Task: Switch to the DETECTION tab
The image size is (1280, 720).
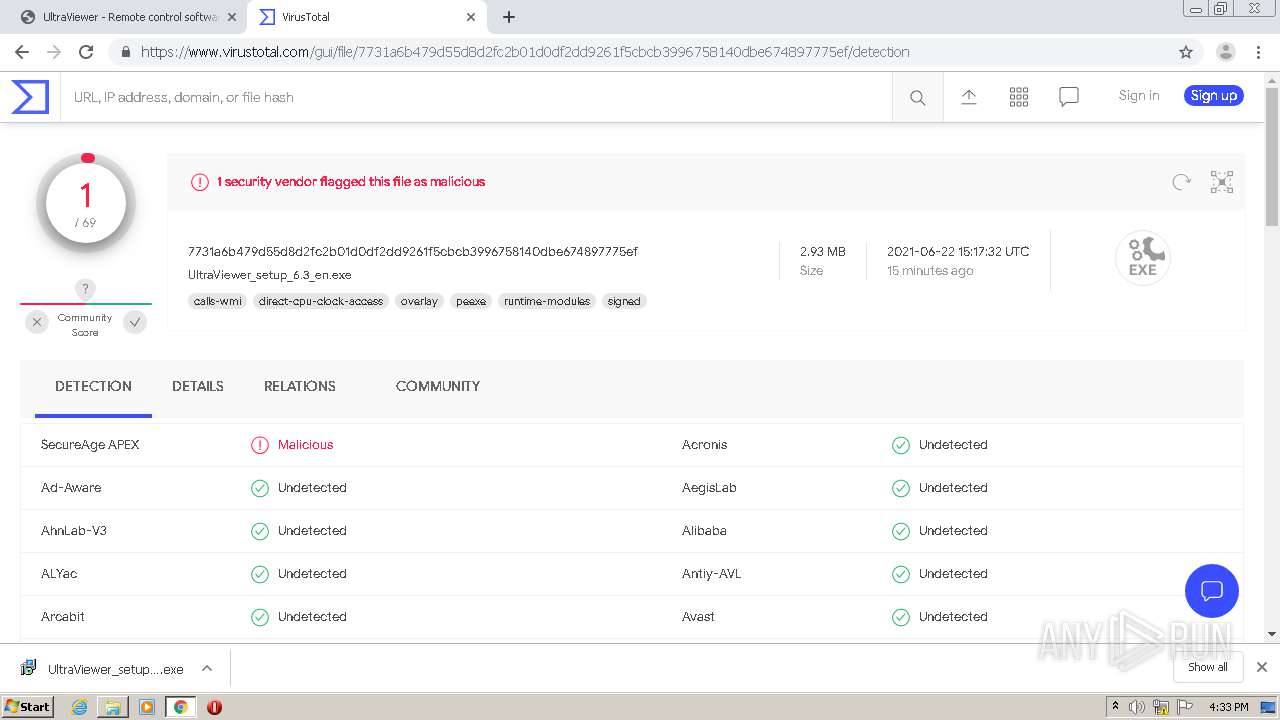Action: click(x=93, y=386)
